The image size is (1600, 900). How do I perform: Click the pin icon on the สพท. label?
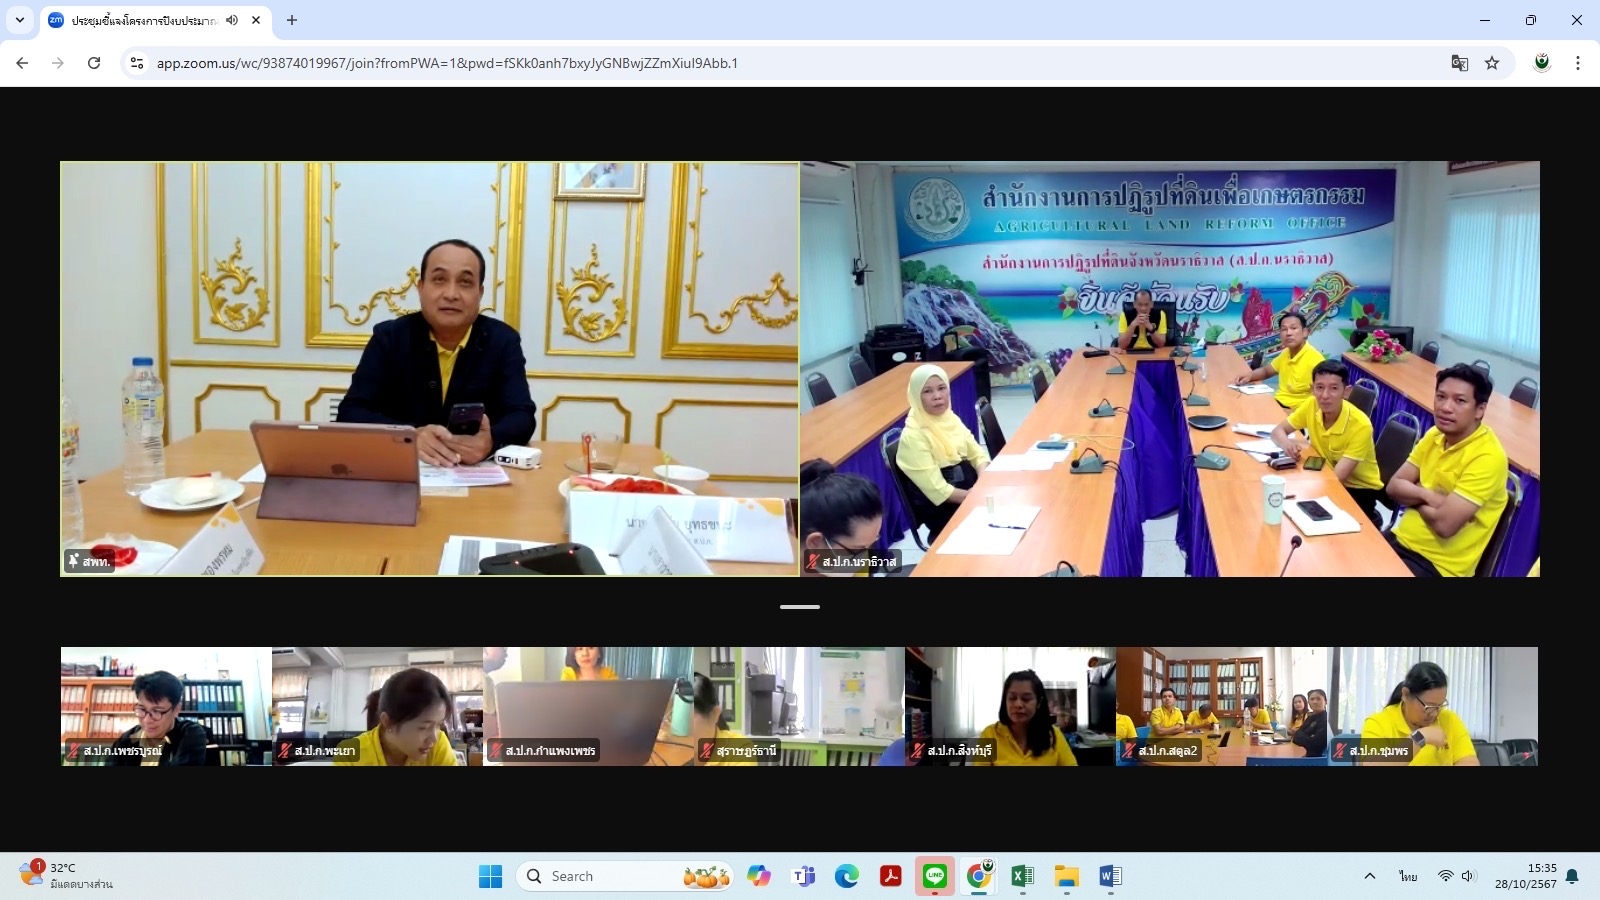click(74, 561)
